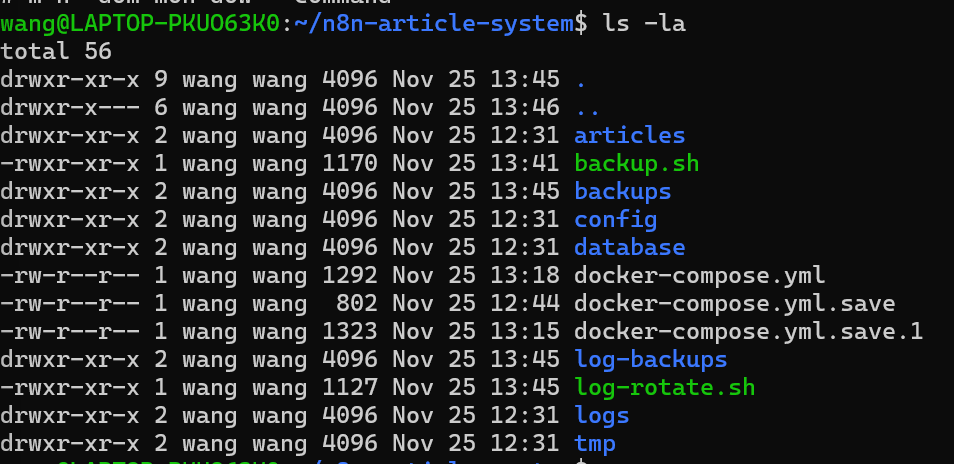
Task: Click the logs directory name
Action: pyautogui.click(x=601, y=415)
